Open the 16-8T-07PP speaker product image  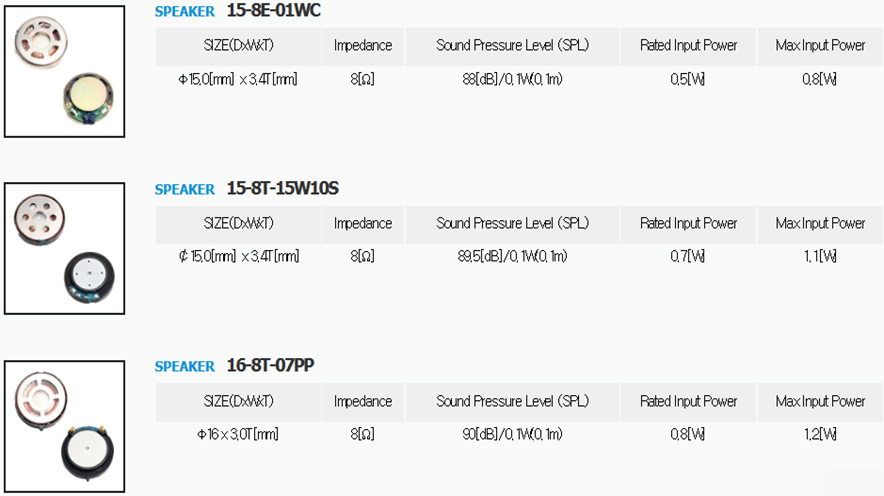click(64, 427)
